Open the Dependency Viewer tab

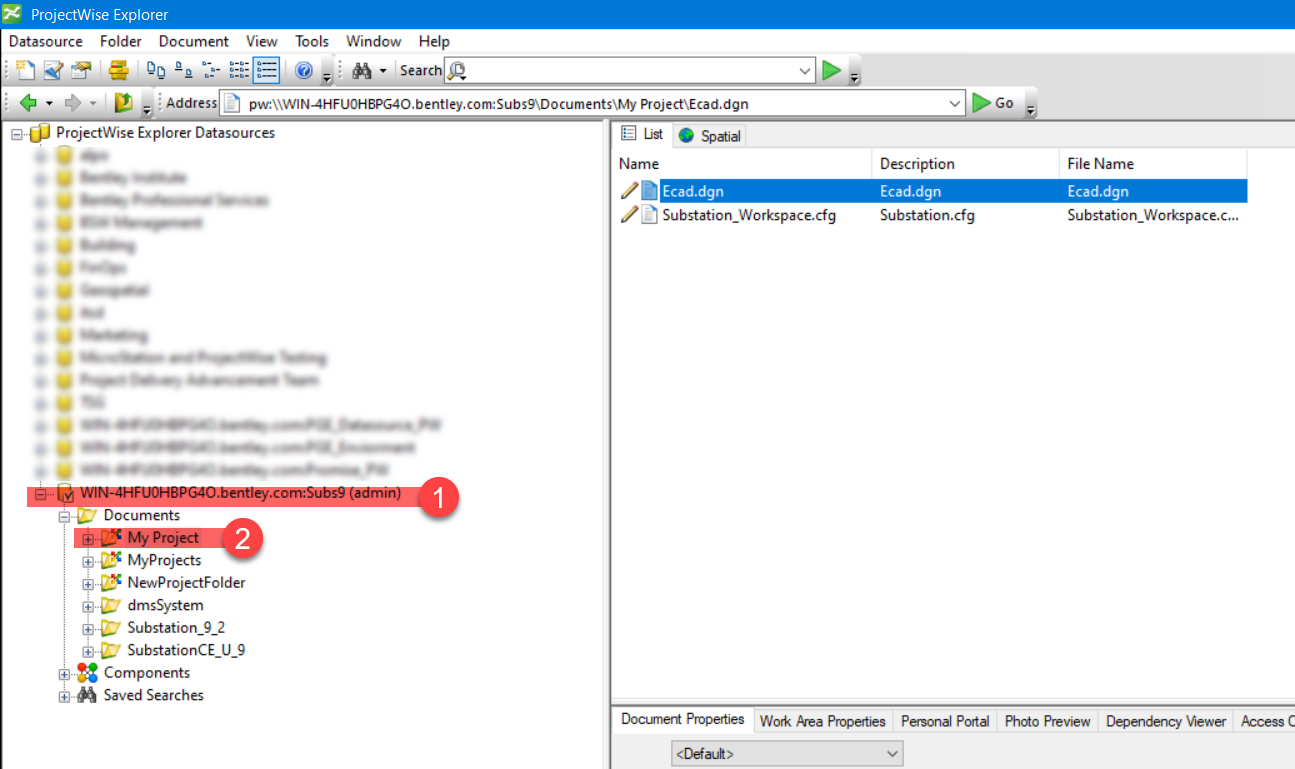coord(1166,721)
